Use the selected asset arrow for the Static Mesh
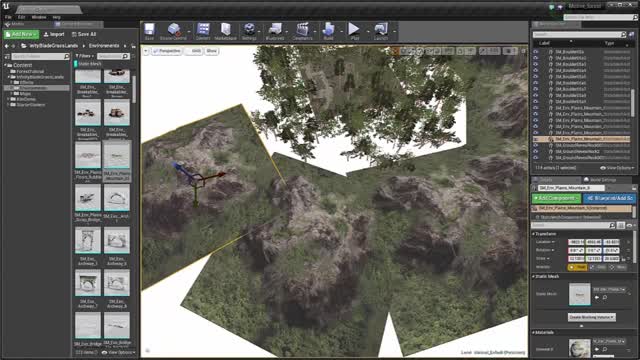 tap(597, 298)
